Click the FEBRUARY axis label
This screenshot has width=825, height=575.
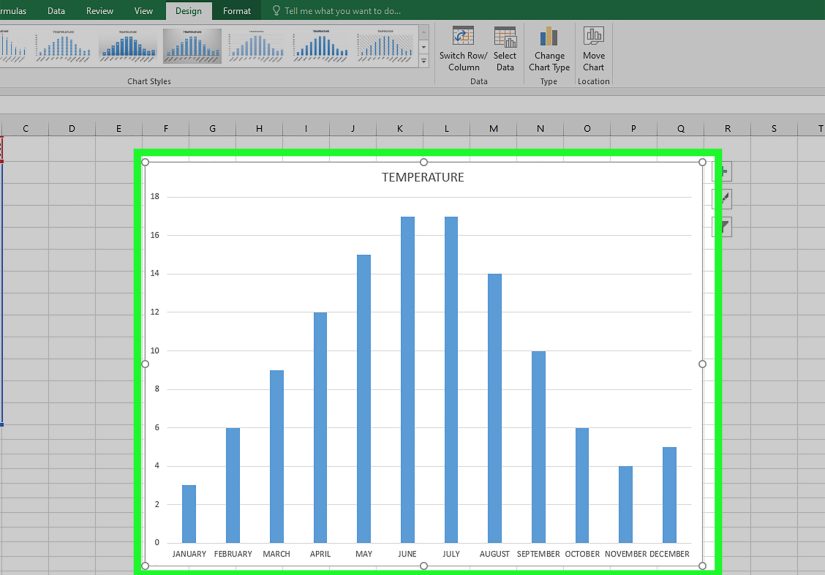click(233, 554)
